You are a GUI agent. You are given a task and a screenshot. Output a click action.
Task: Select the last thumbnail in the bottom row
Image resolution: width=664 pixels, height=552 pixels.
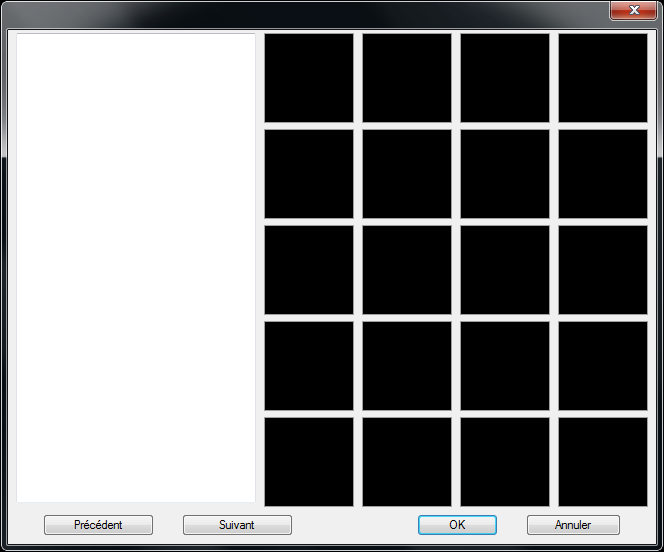tap(603, 462)
